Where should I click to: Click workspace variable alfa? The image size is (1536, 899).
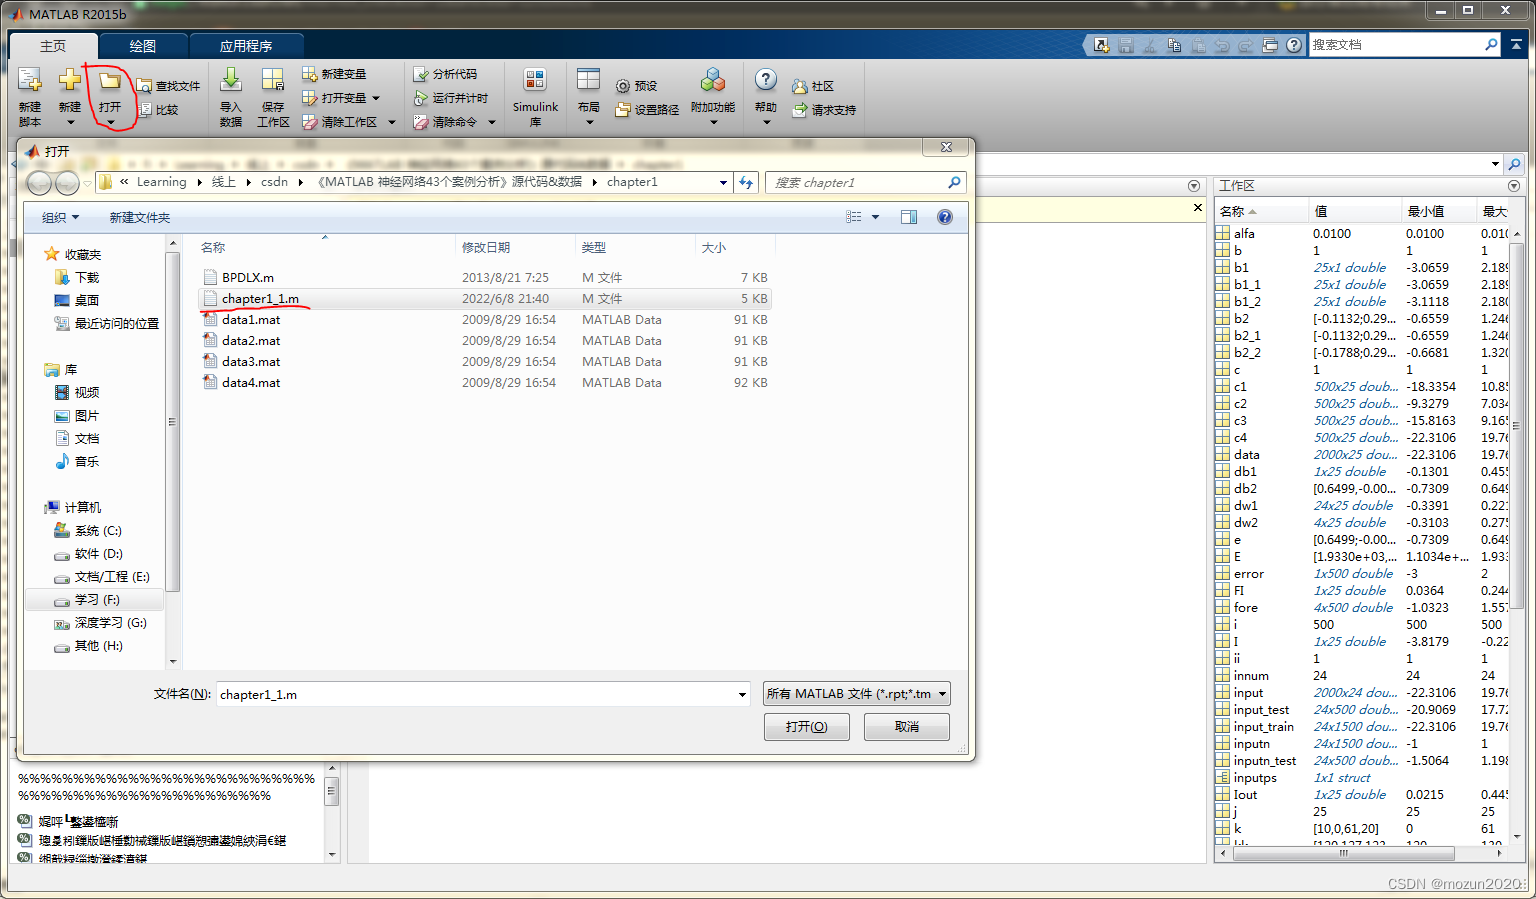coord(1244,233)
